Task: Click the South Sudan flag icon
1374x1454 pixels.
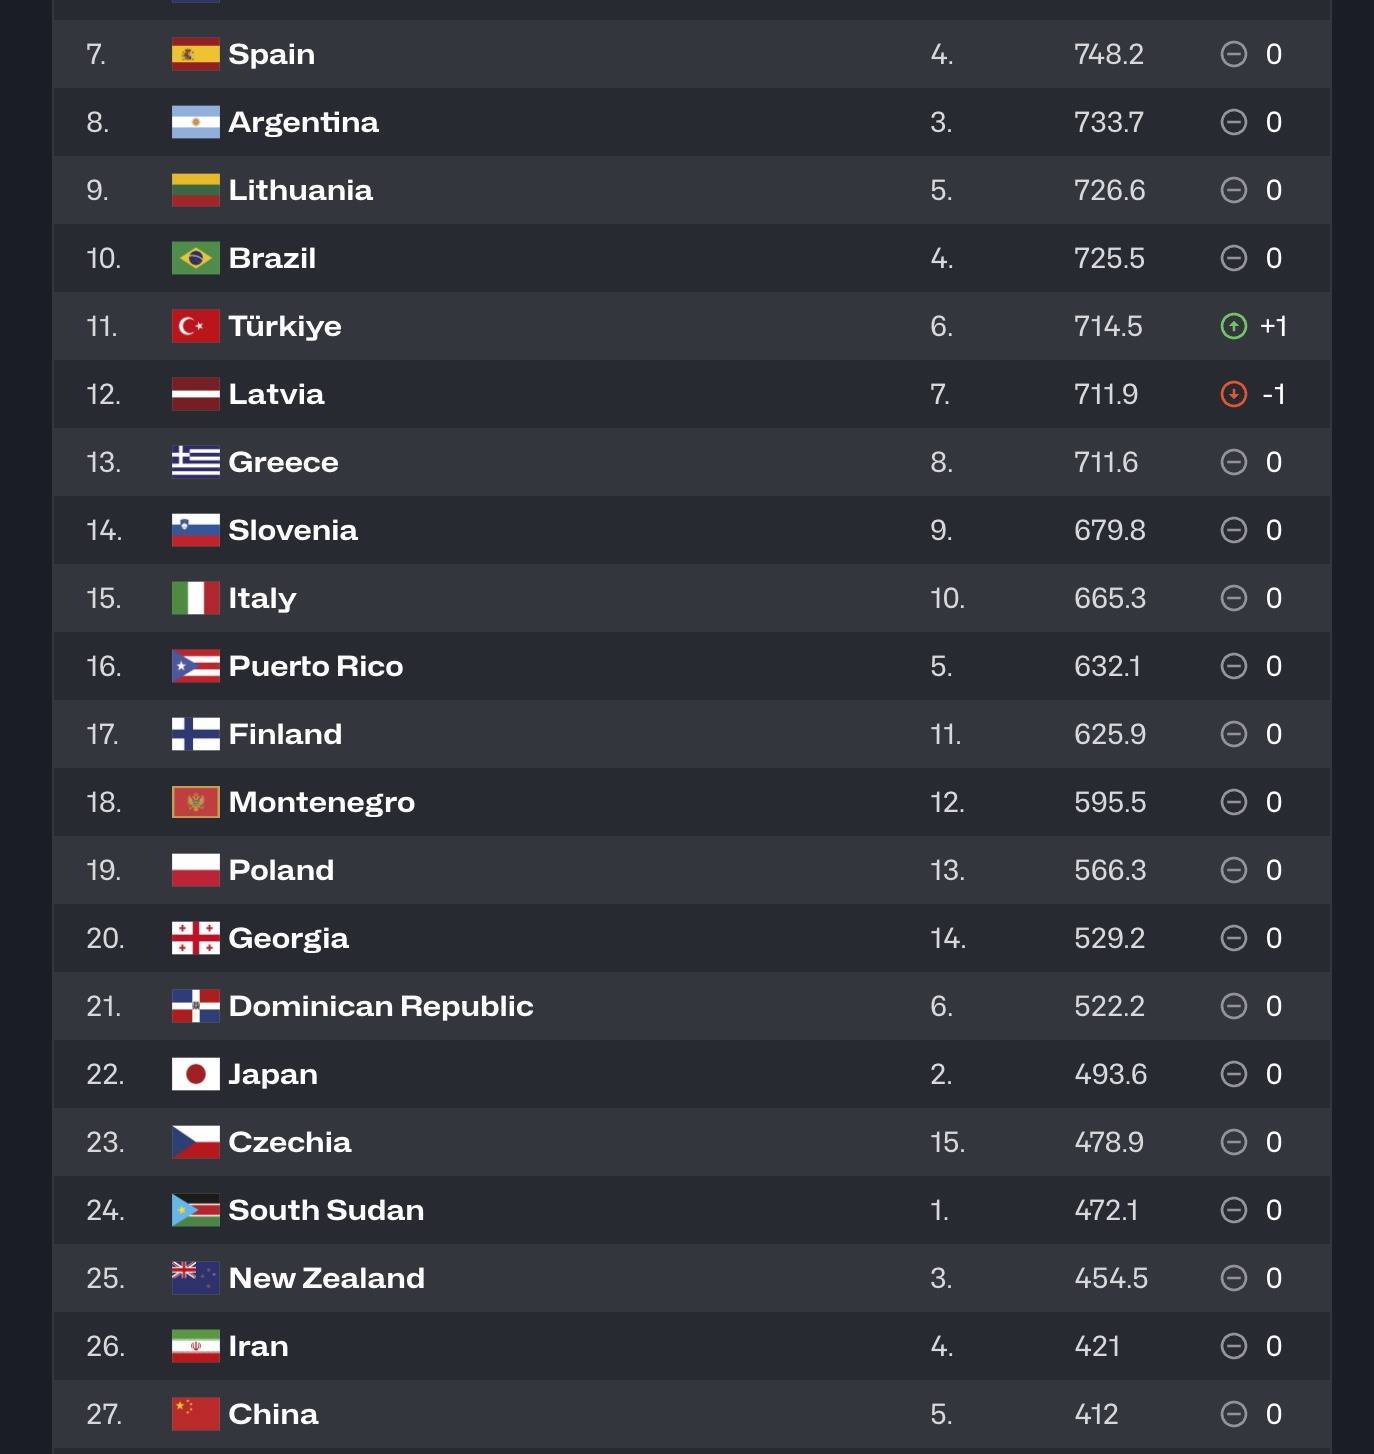Action: [x=195, y=1210]
